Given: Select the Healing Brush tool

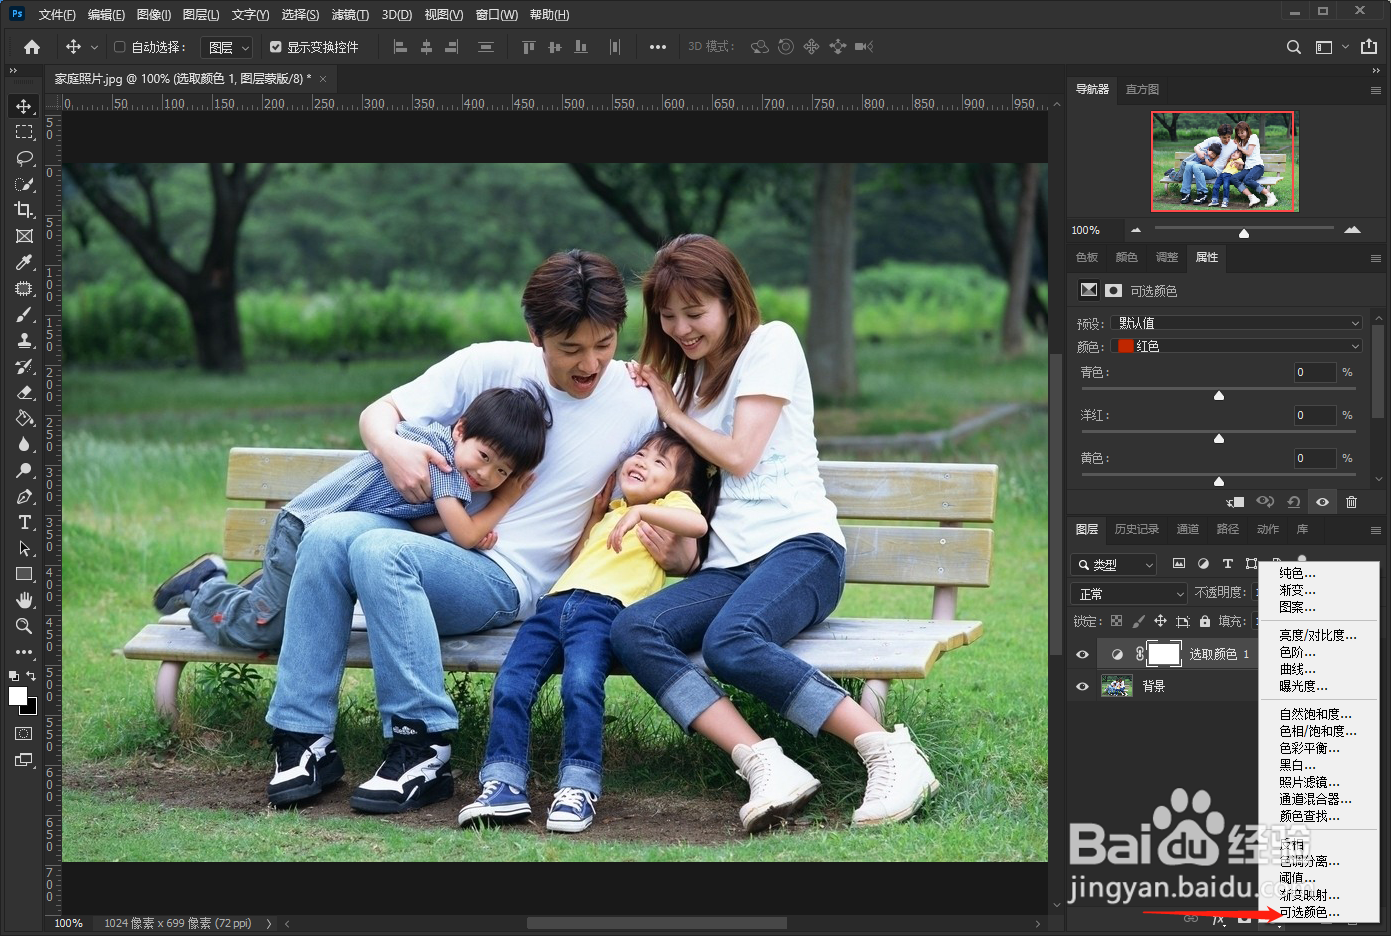Looking at the screenshot, I should (x=24, y=288).
